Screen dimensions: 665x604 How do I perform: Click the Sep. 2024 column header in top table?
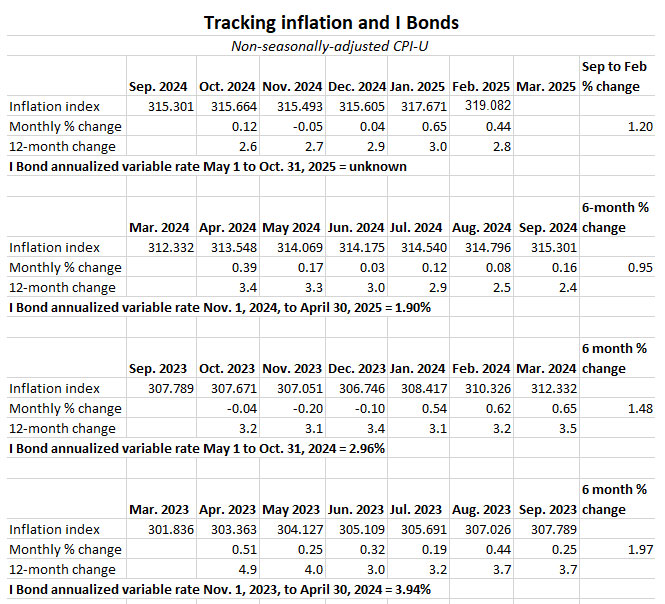coord(160,86)
